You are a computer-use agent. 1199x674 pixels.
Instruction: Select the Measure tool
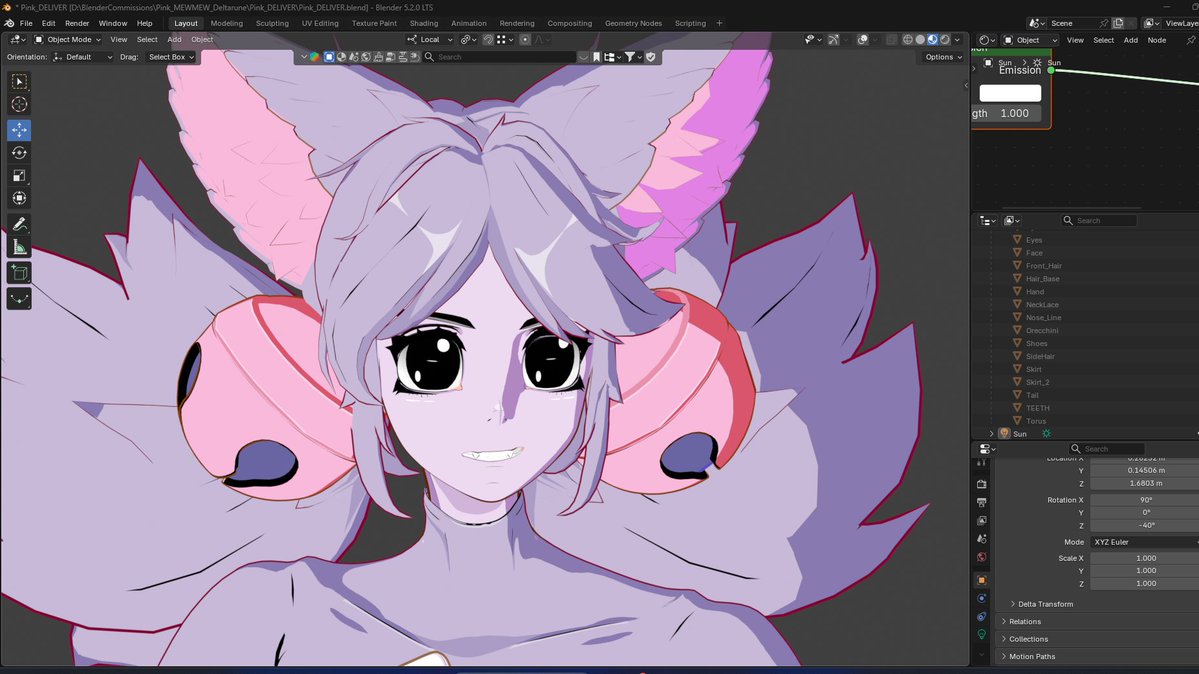[19, 247]
